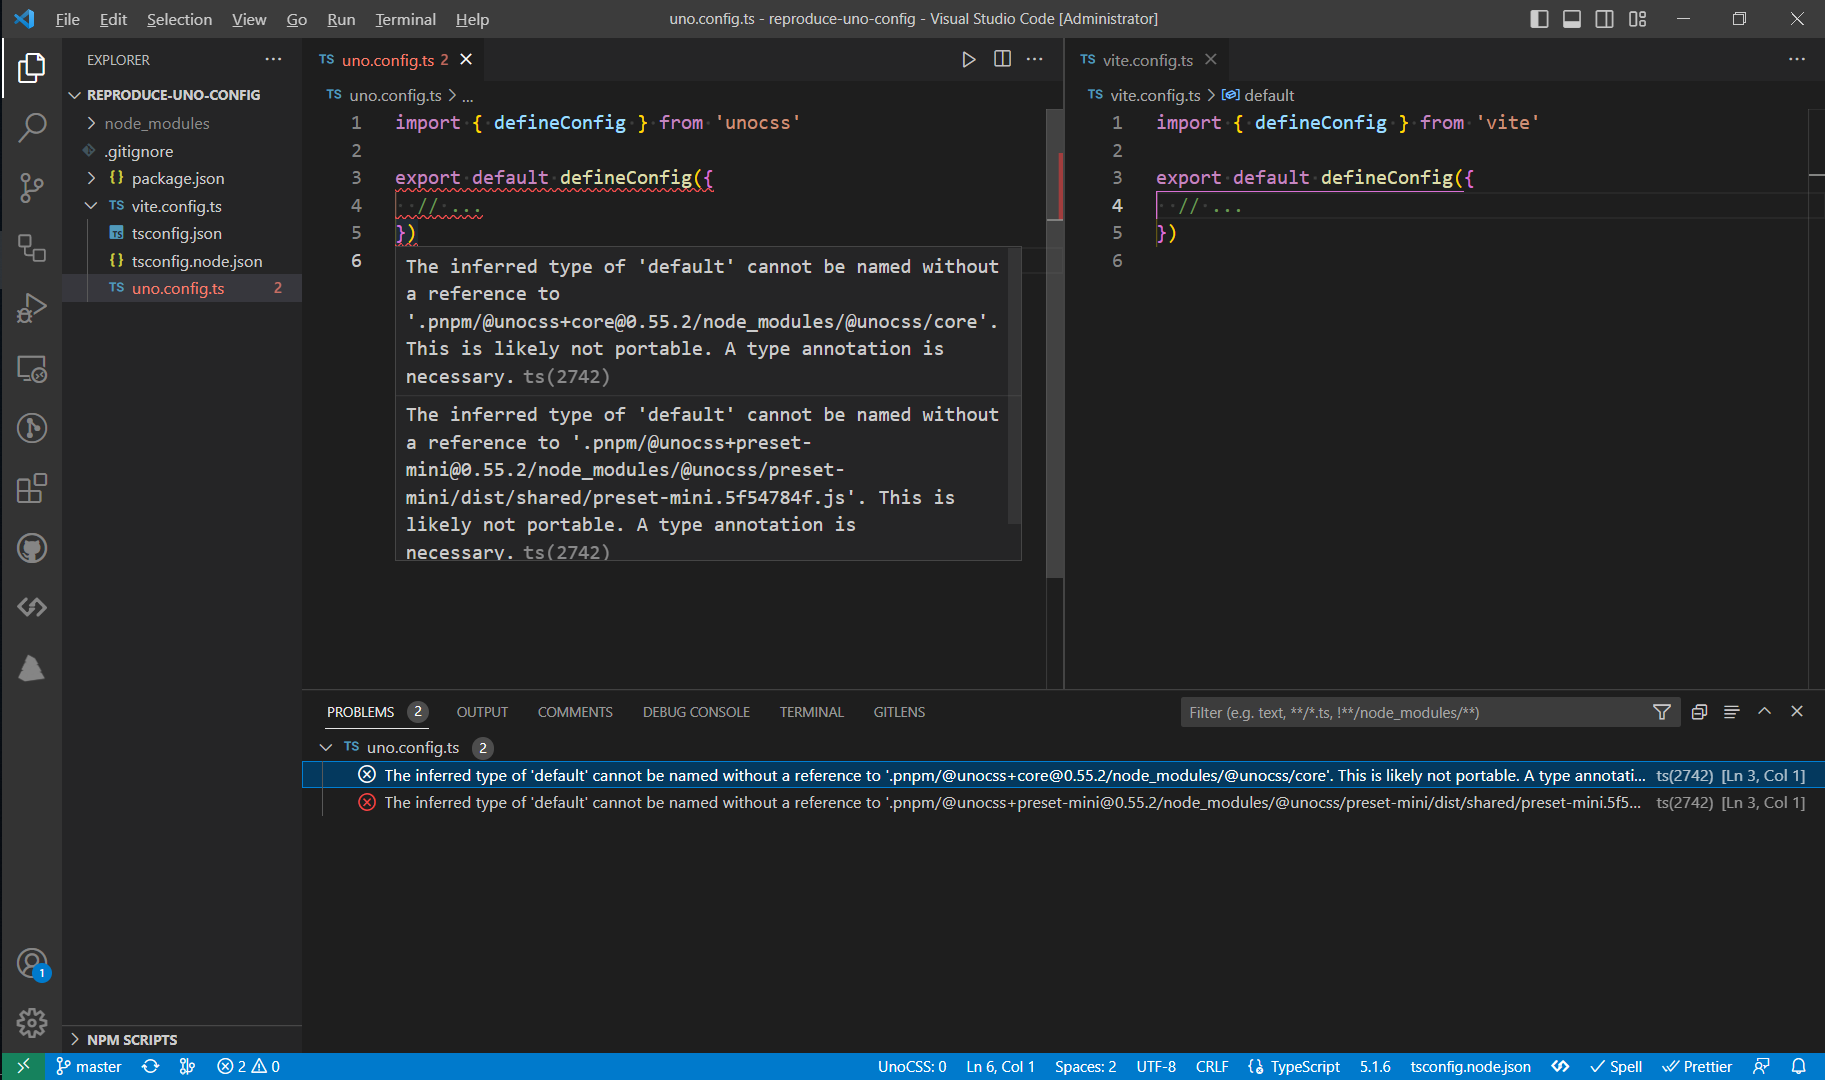This screenshot has height=1080, width=1825.
Task: Open the Terminal menu
Action: point(405,19)
